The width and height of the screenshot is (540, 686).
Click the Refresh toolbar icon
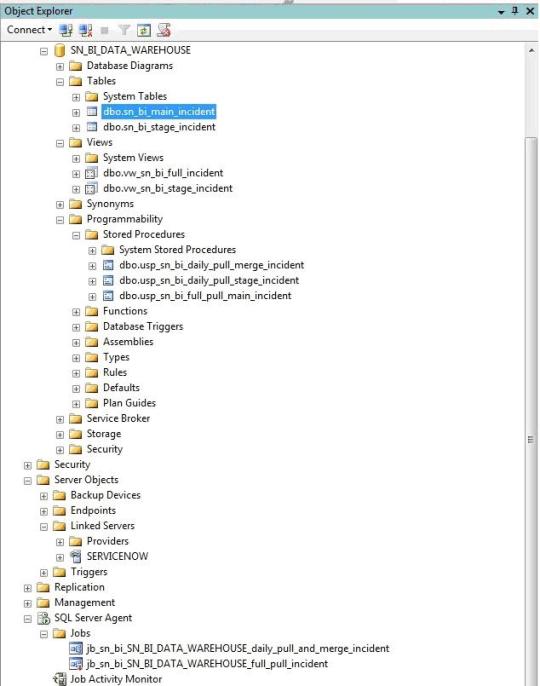point(144,30)
